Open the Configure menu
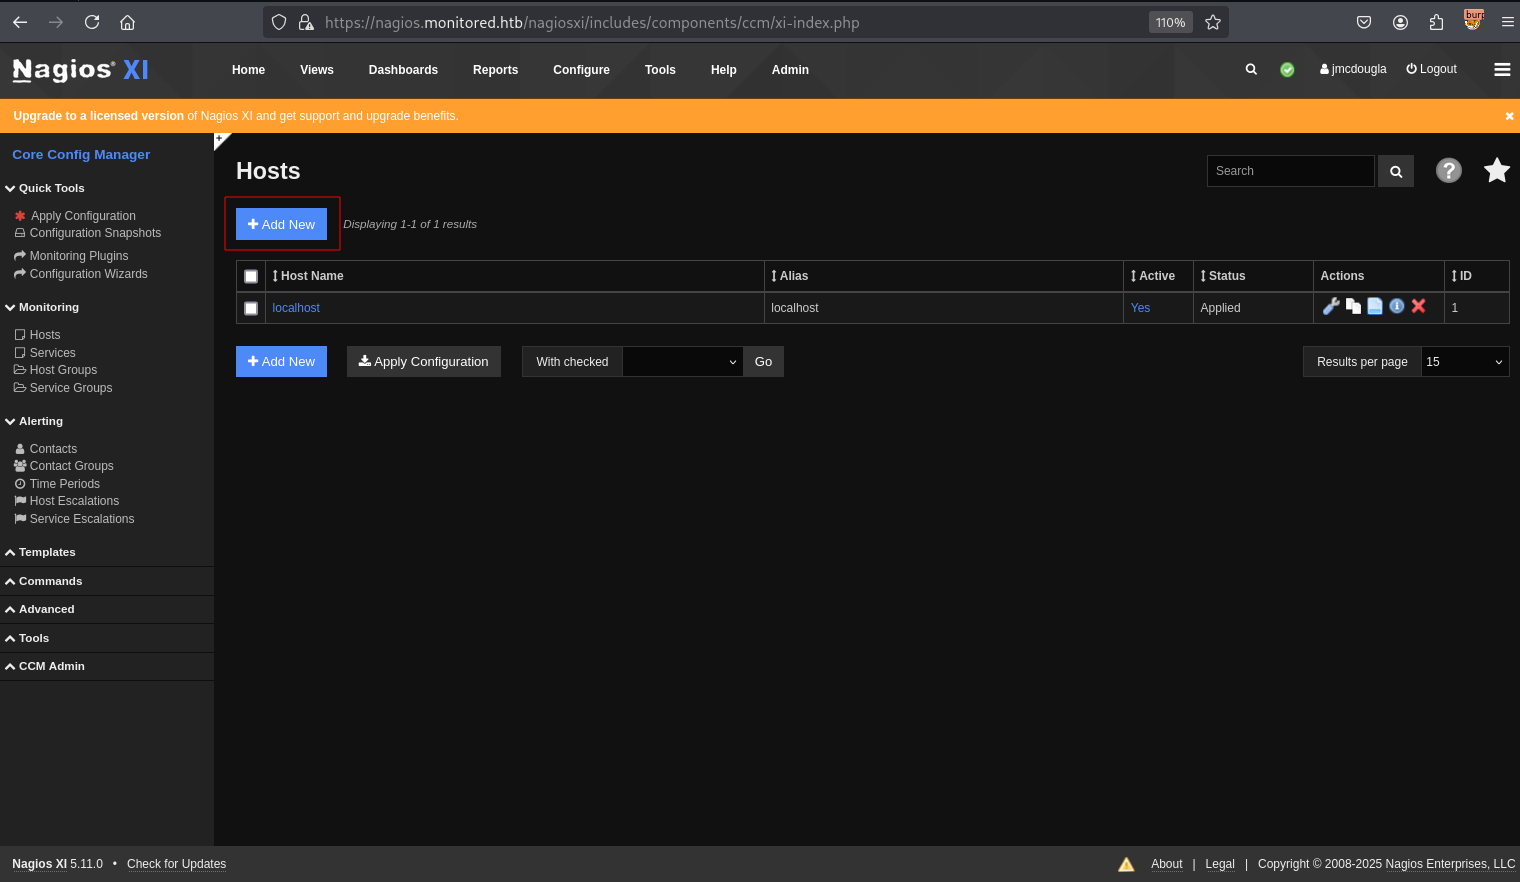Viewport: 1520px width, 882px height. pos(581,70)
